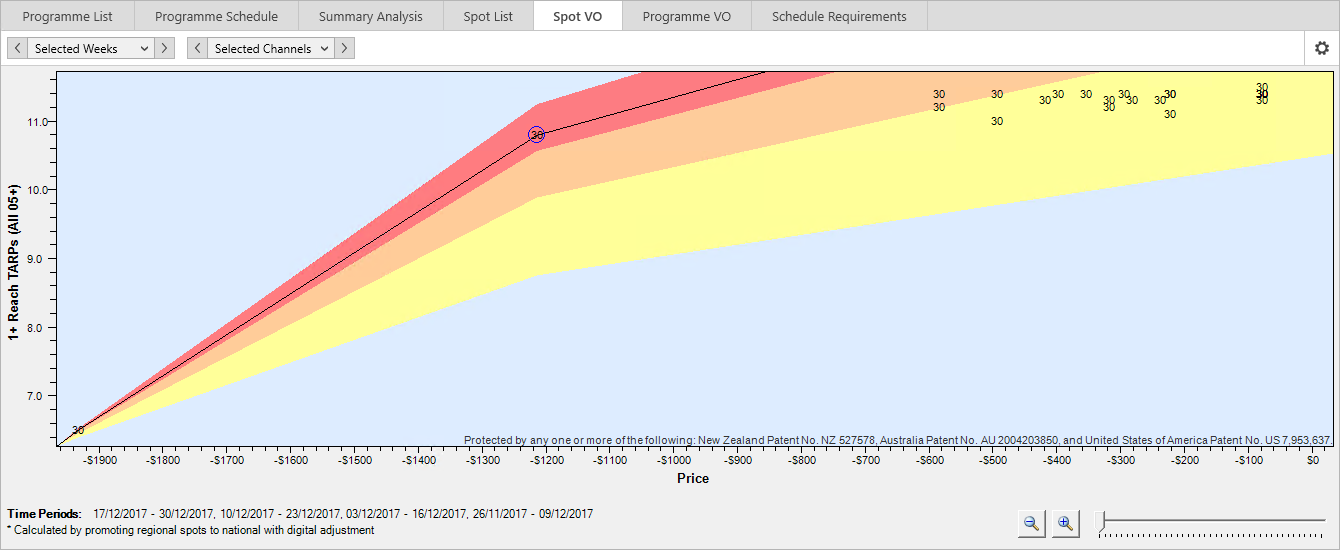Viewport: 1340px width, 550px height.
Task: Click the data point near -$1900 price
Action: tap(78, 430)
